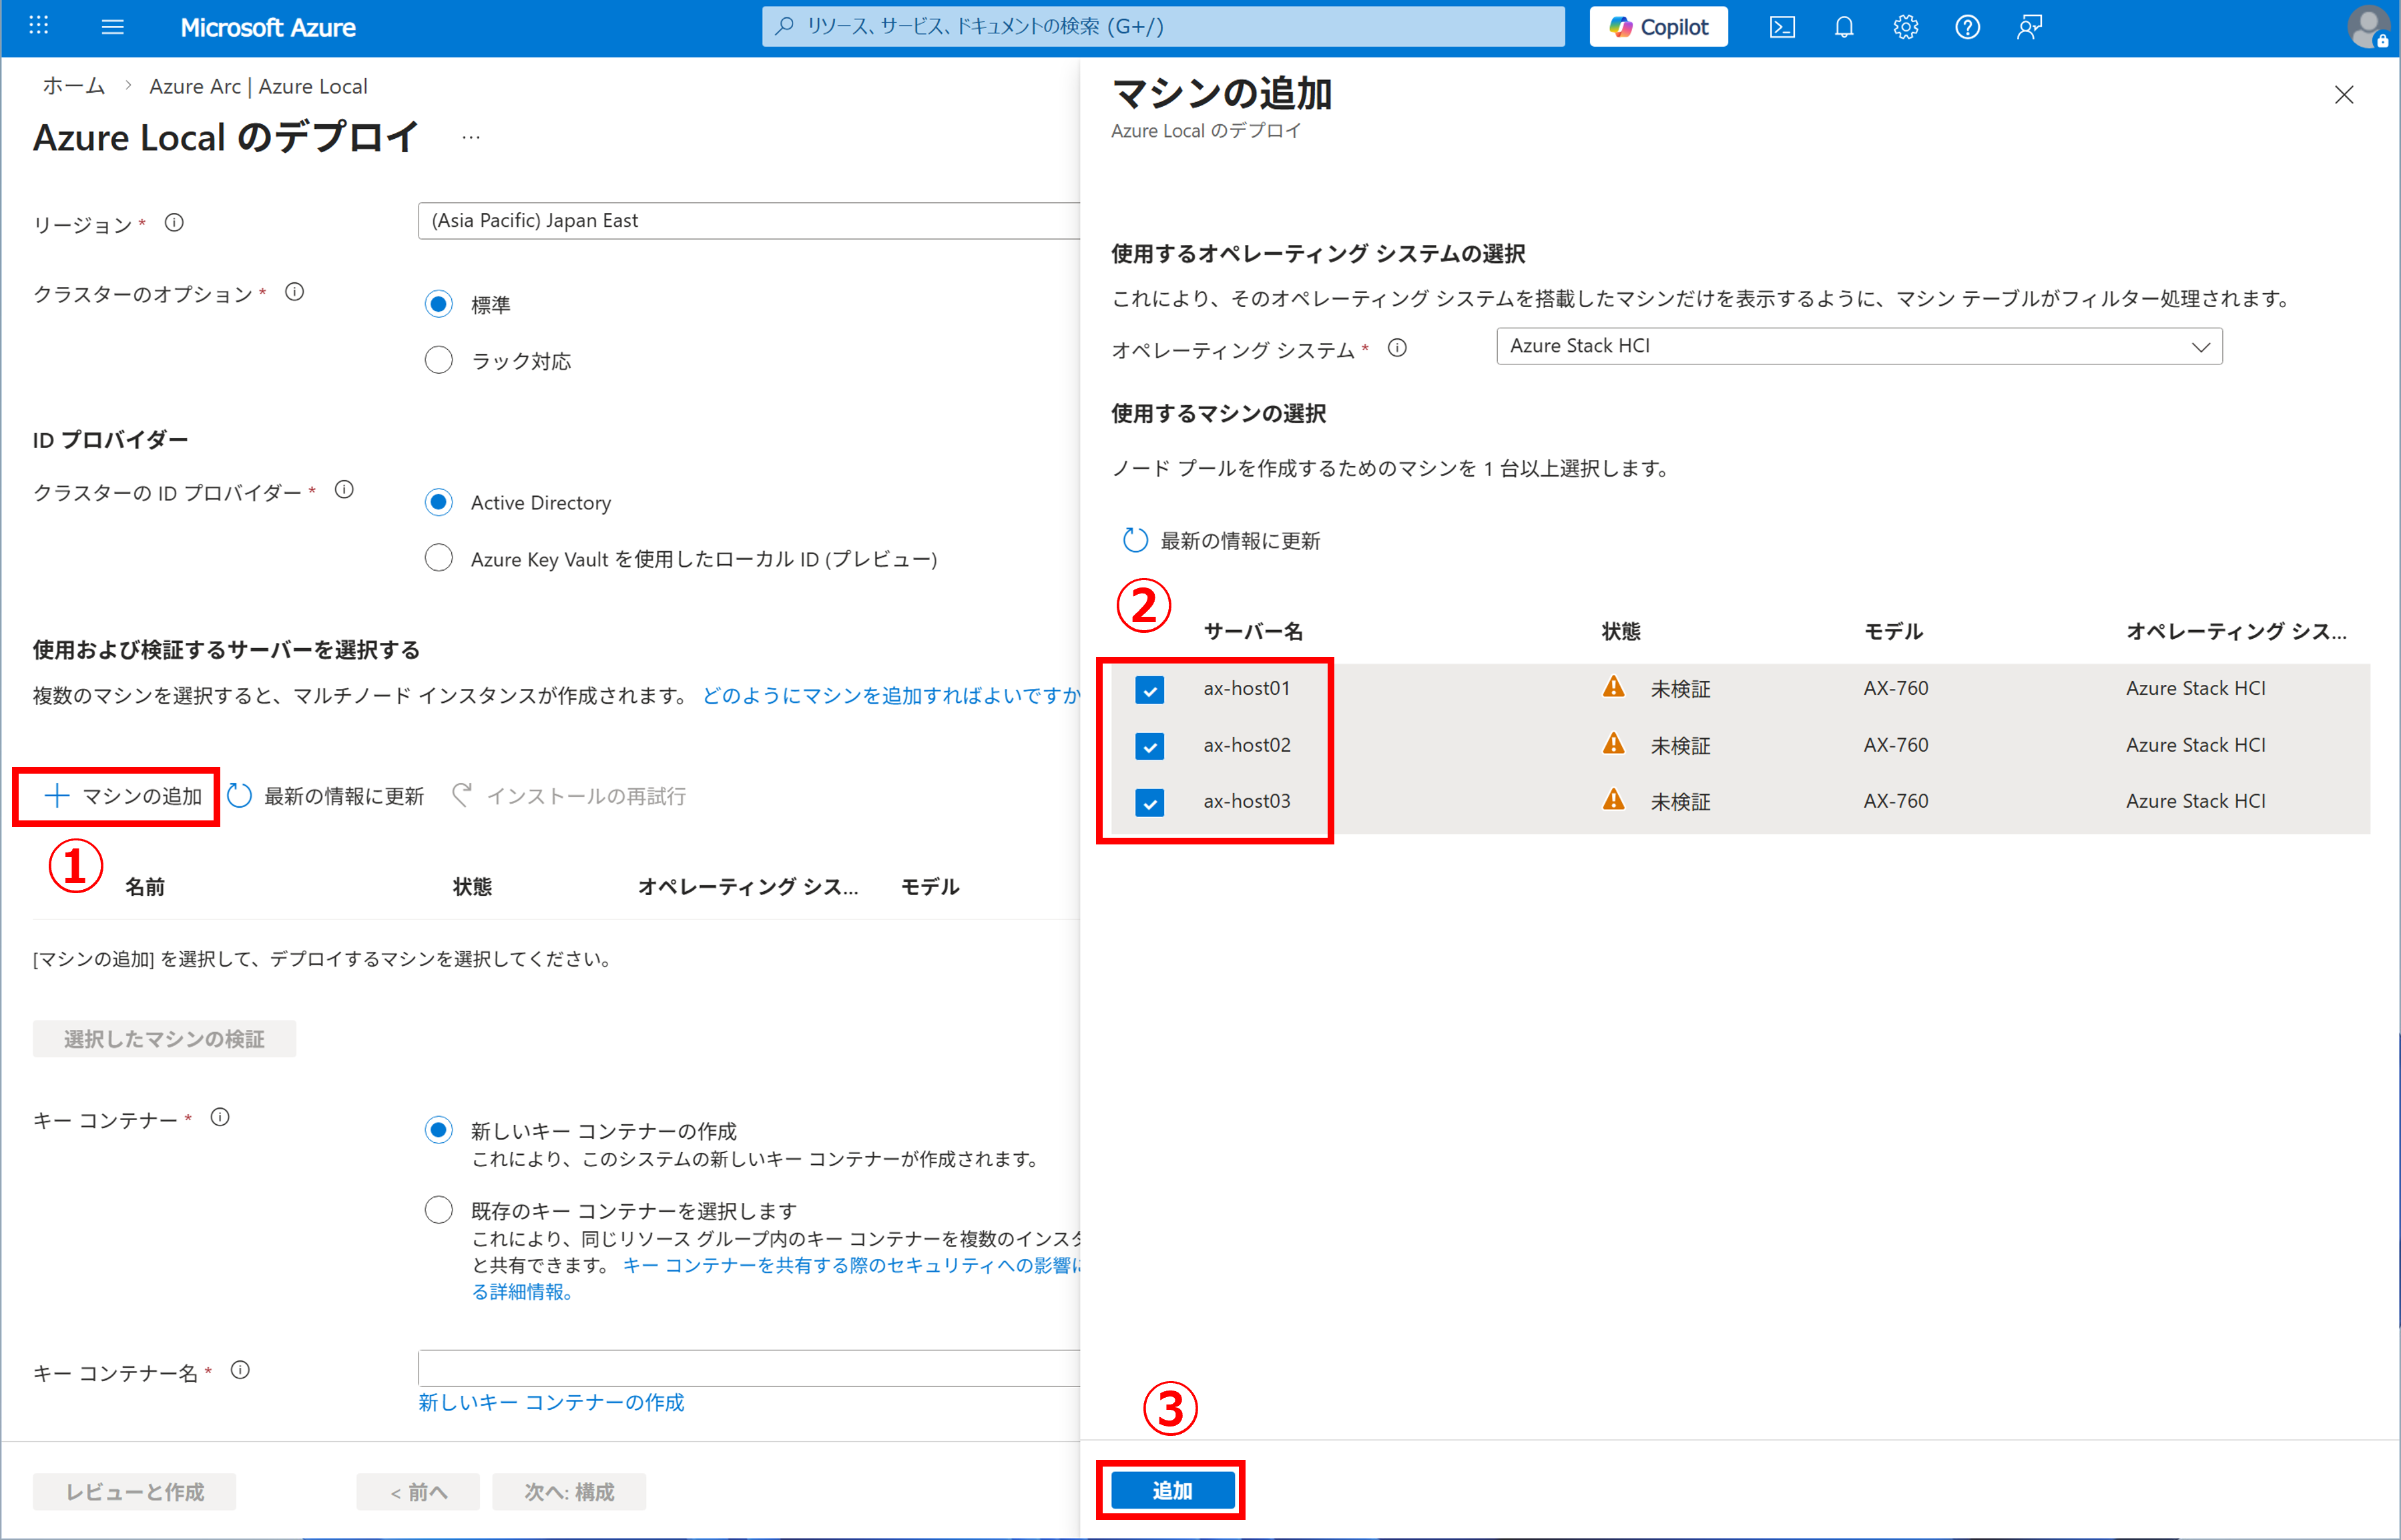2401x1540 pixels.
Task: Uncheck the ax-host01 checkbox
Action: click(1150, 690)
